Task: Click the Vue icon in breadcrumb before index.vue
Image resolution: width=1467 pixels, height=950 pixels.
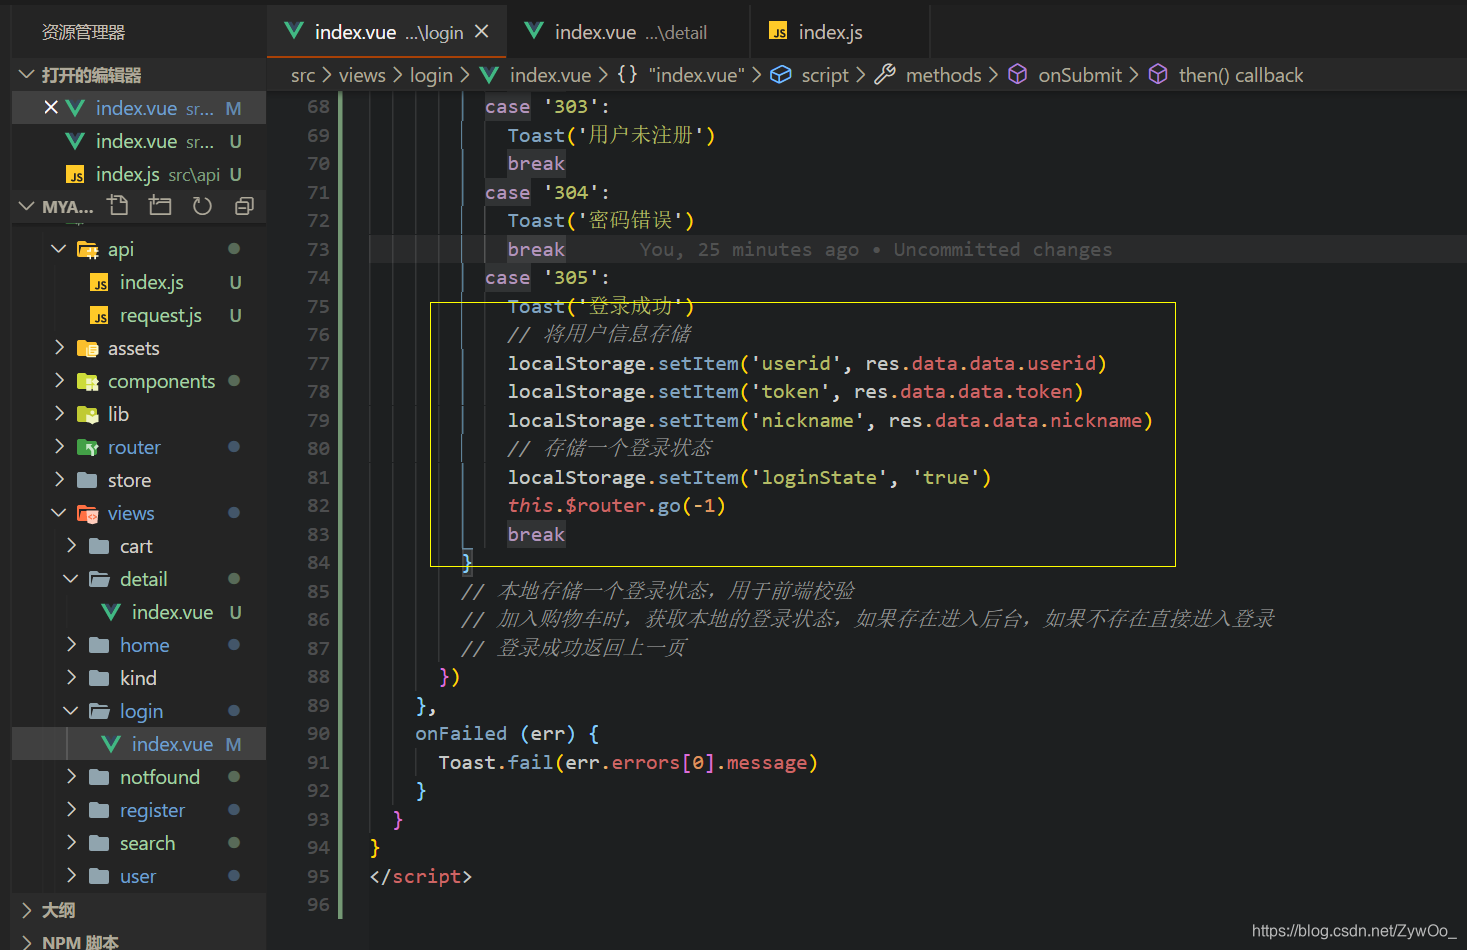Action: click(x=489, y=75)
